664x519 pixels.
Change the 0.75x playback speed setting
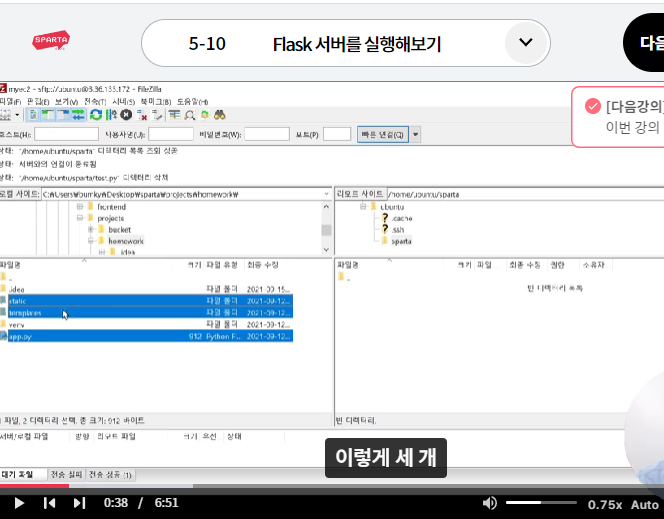[x=605, y=505]
